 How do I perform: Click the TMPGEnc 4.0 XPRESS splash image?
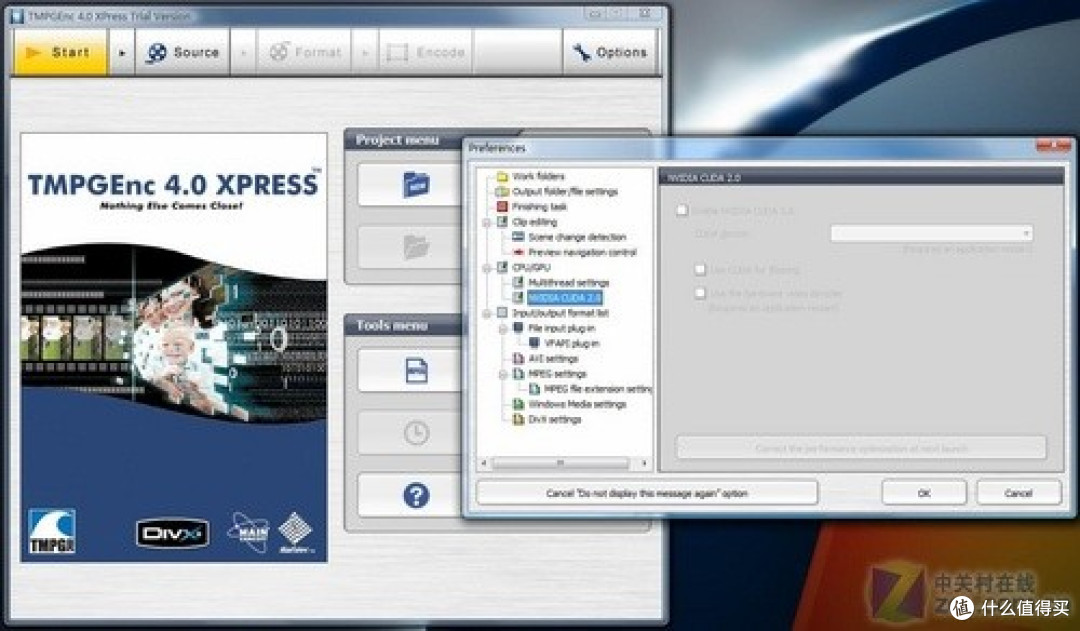pyautogui.click(x=174, y=347)
